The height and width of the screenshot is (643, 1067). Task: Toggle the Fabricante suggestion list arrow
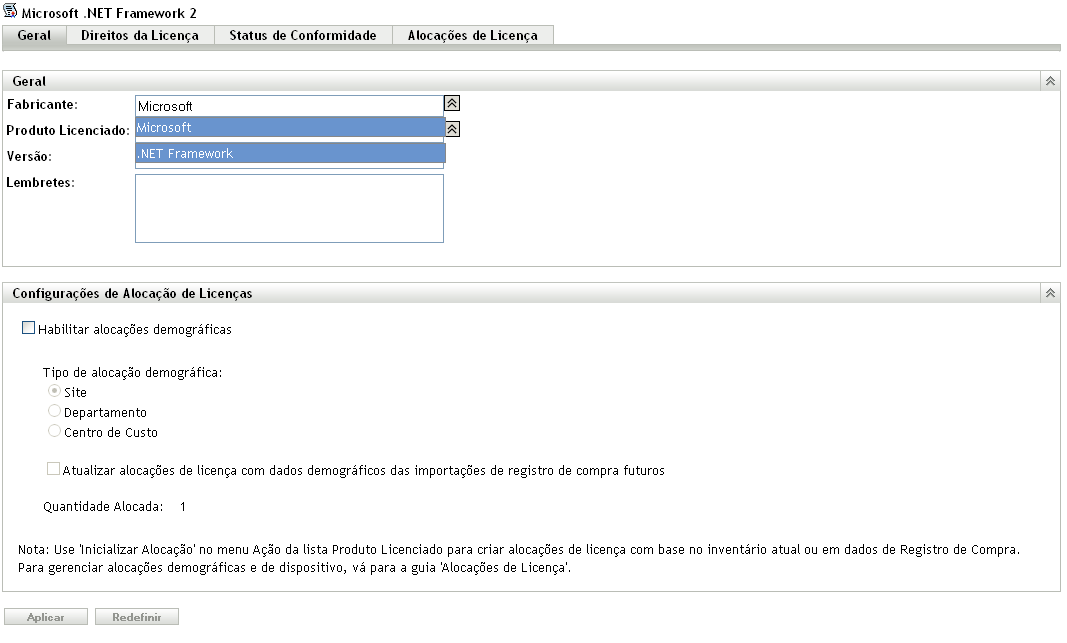pos(452,103)
